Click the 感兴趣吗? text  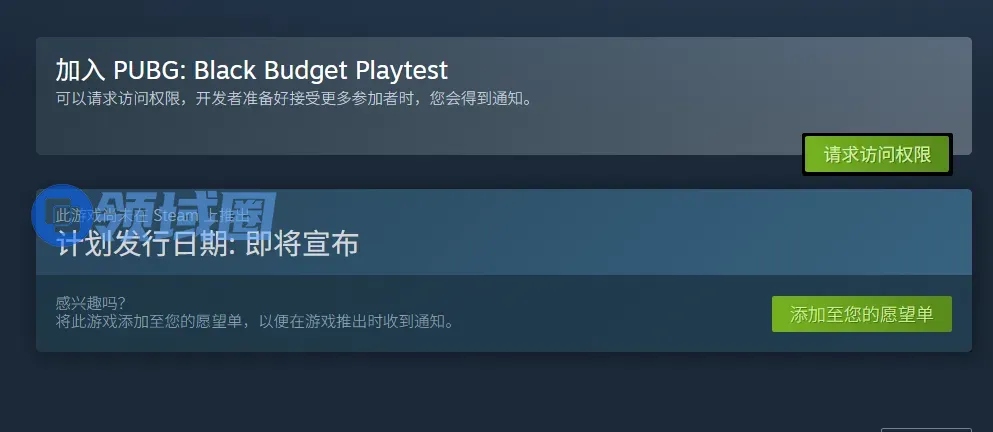(x=91, y=303)
